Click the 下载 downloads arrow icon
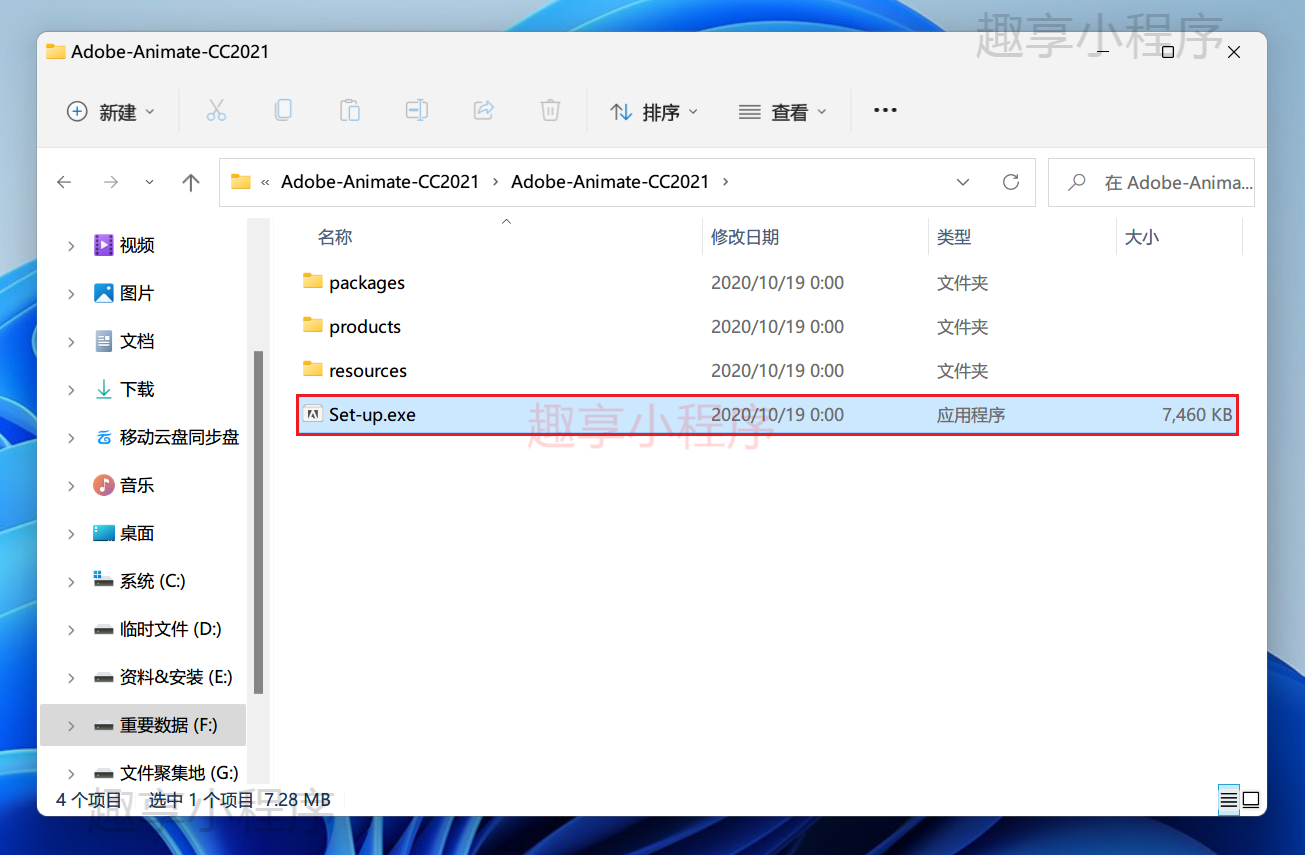 pos(104,389)
